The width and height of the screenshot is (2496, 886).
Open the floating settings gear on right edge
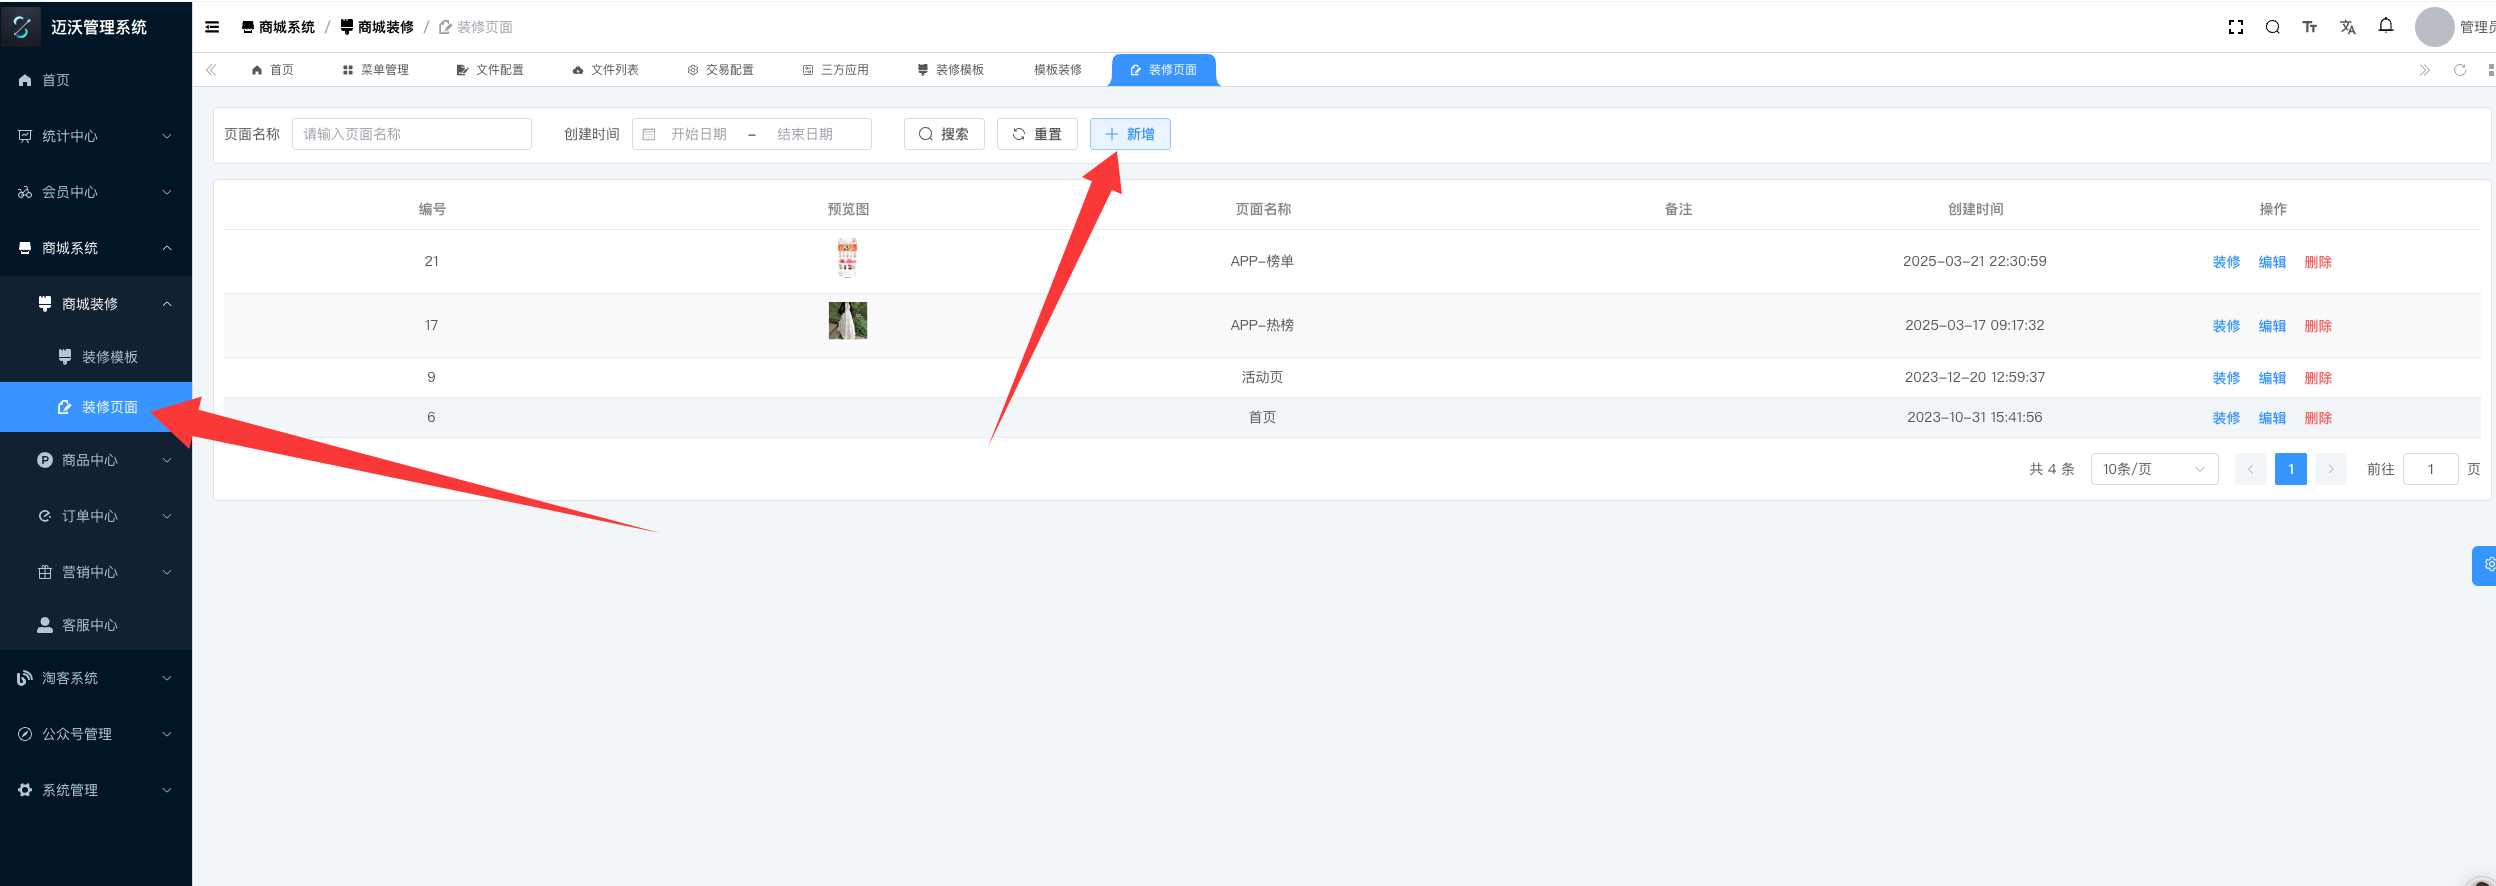2484,565
